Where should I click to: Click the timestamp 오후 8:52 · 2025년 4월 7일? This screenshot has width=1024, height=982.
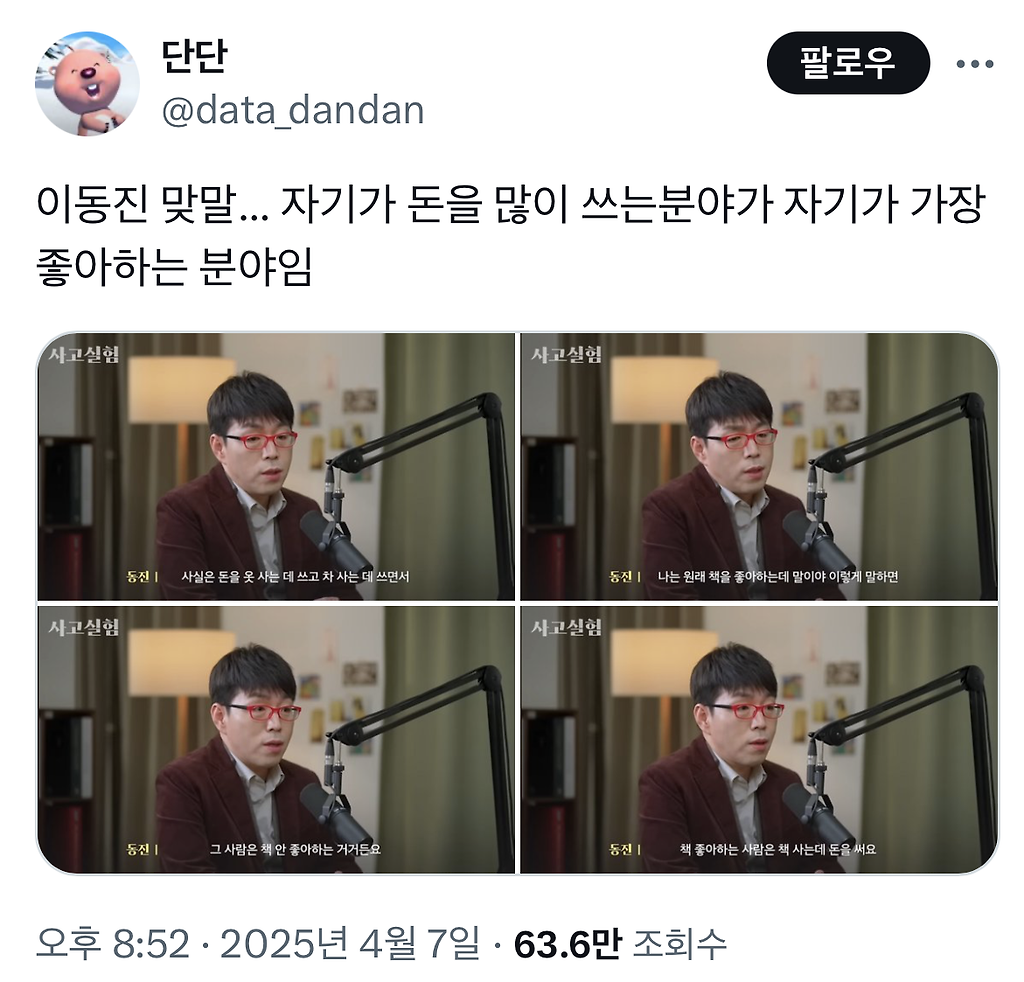click(257, 944)
